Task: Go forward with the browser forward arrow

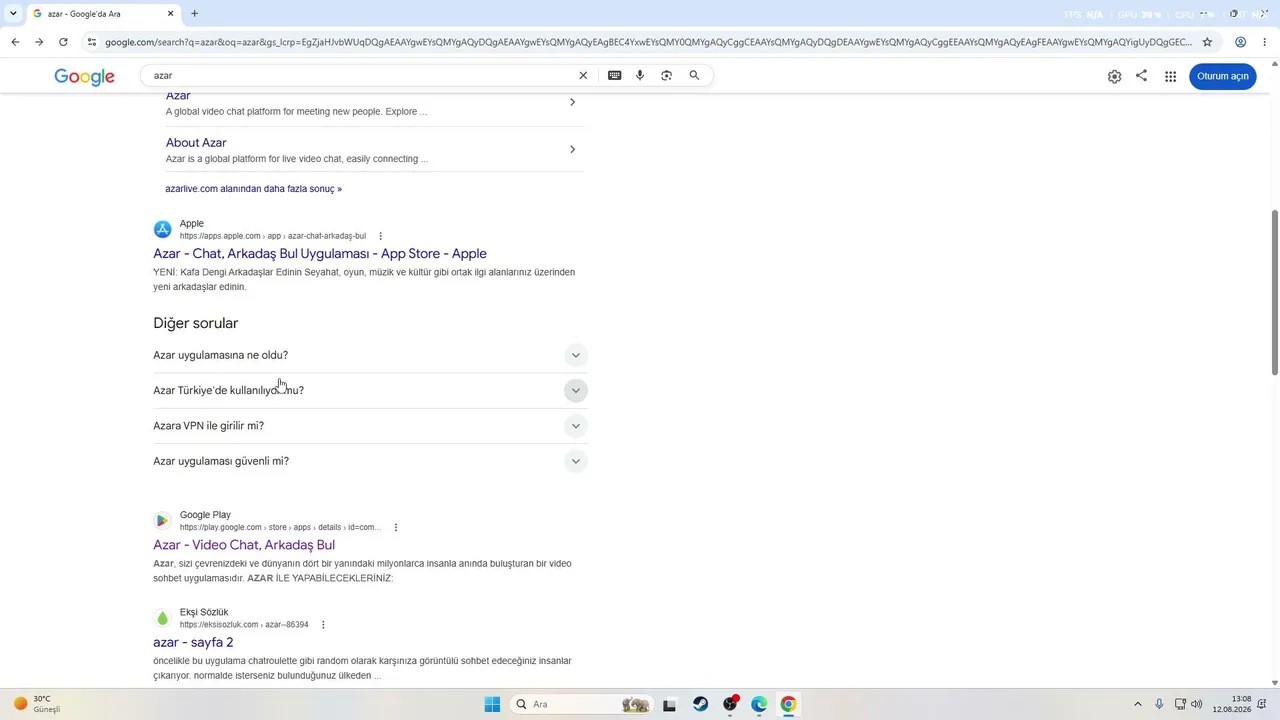Action: pos(39,42)
